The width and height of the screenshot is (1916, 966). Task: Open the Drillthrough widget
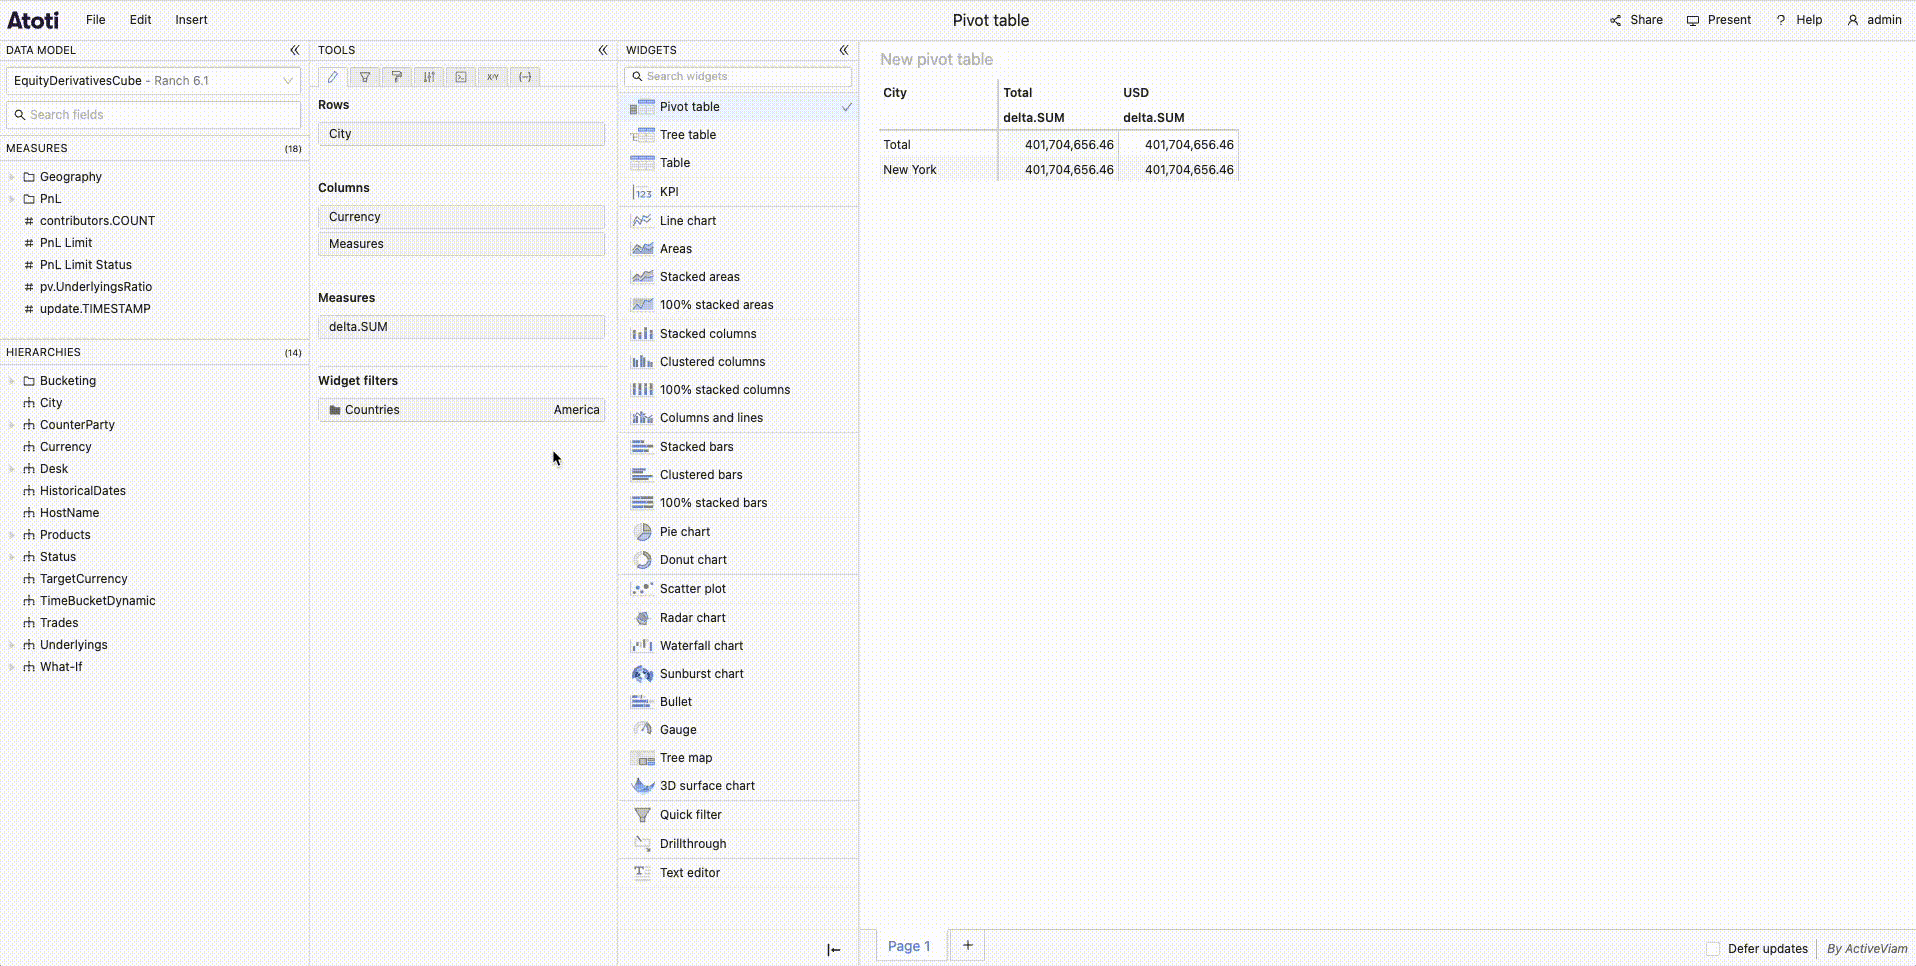coord(692,843)
